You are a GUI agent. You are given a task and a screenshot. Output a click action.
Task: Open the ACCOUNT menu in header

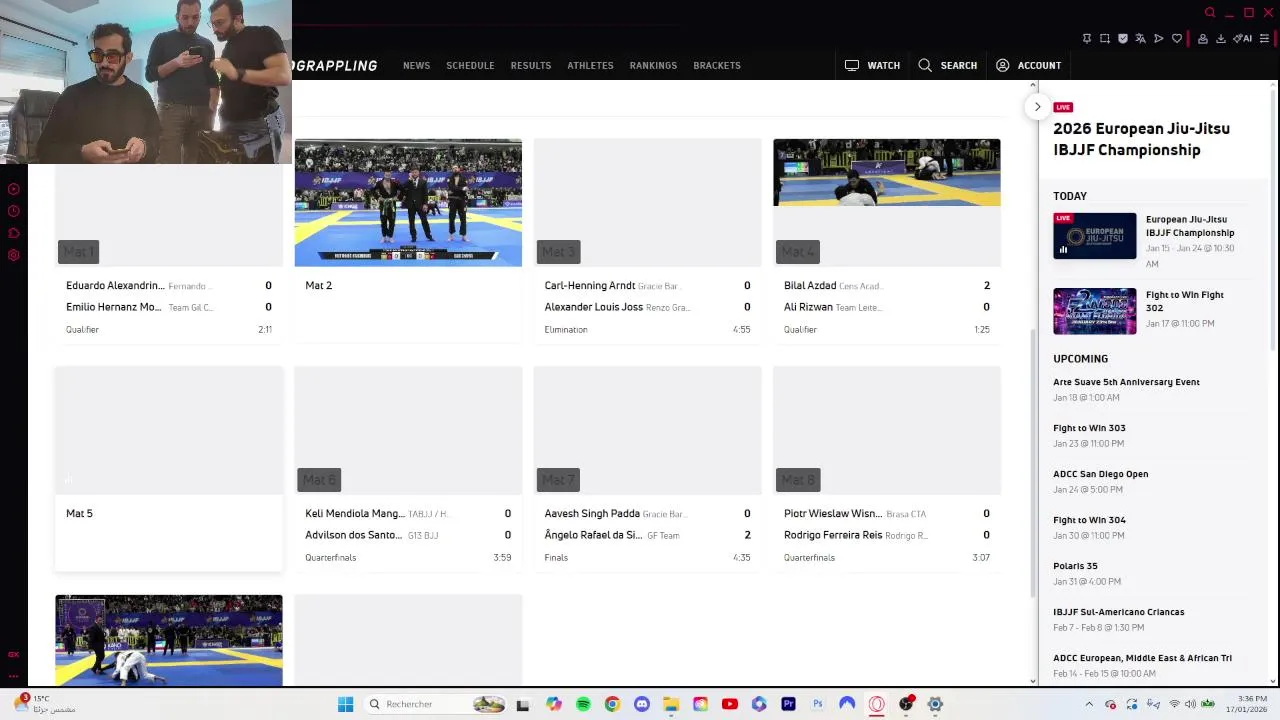(x=1028, y=65)
